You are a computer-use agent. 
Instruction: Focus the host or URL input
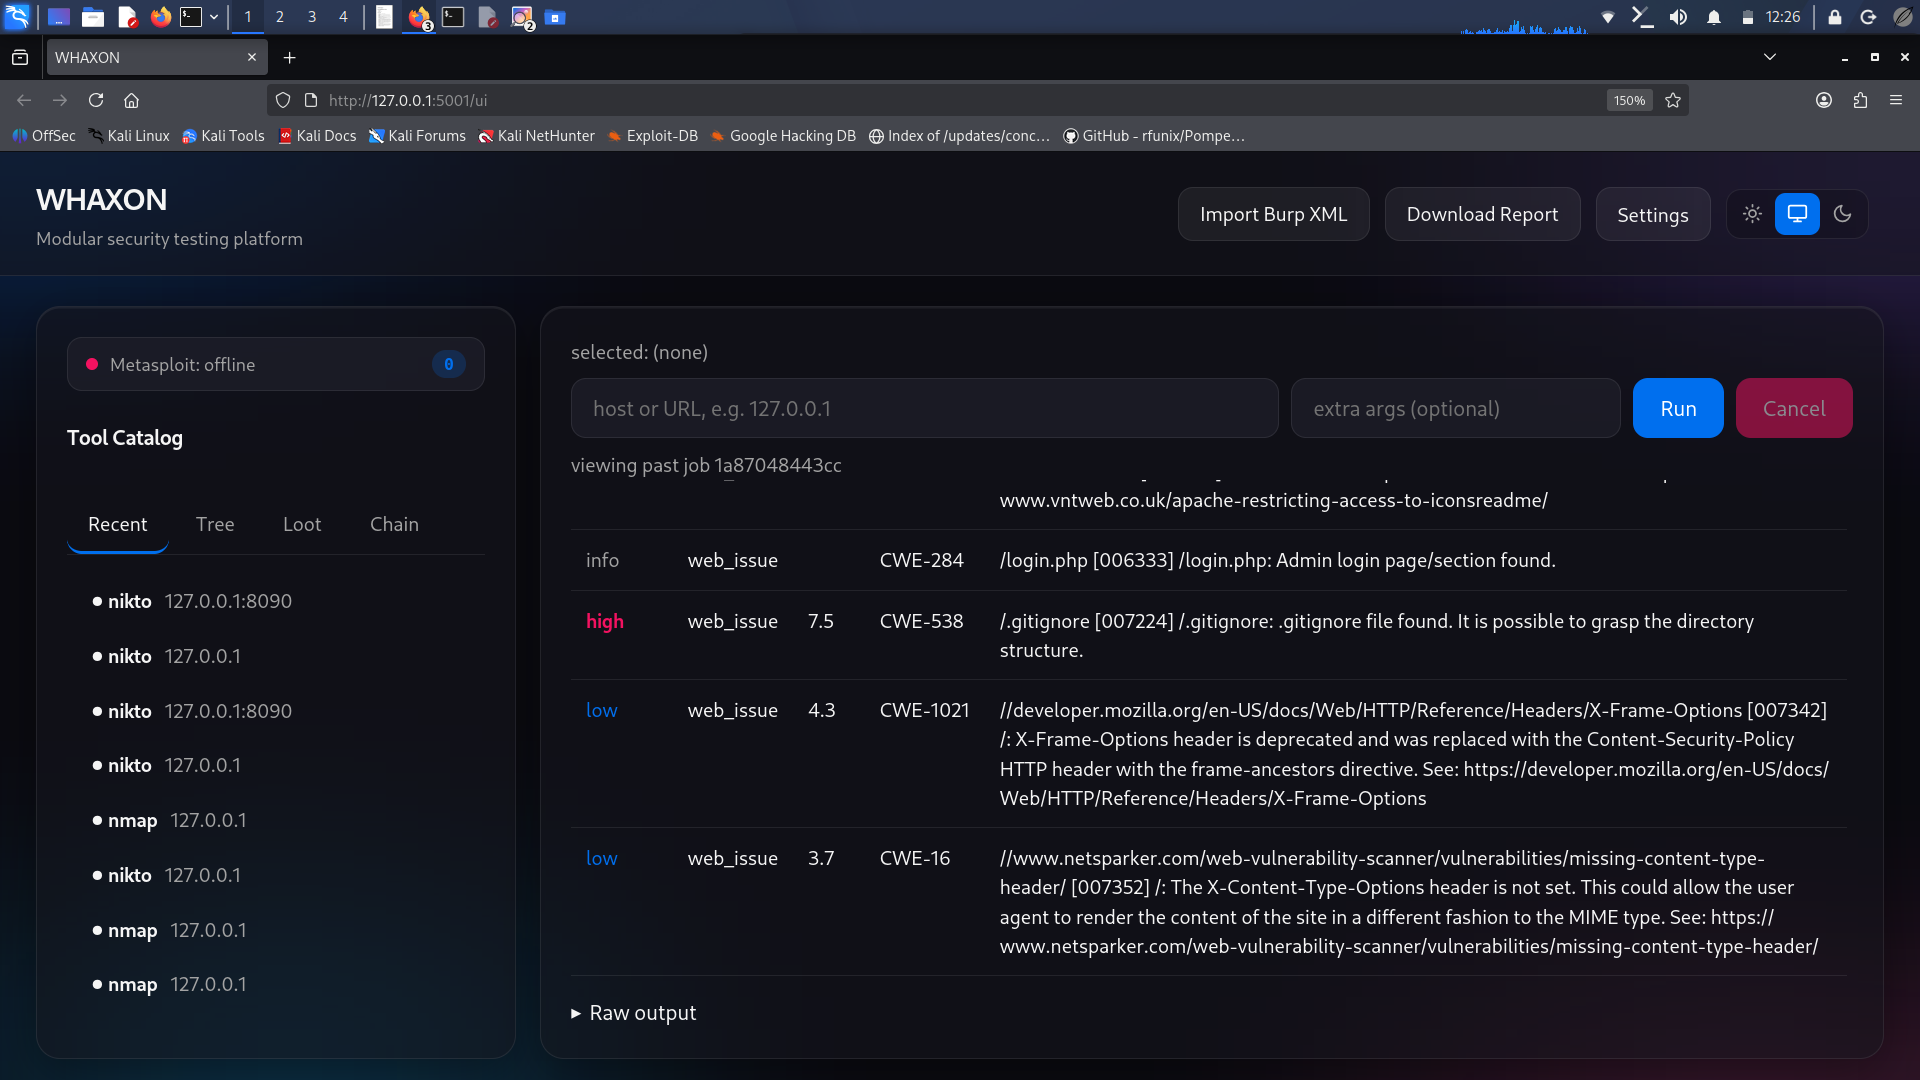pyautogui.click(x=924, y=408)
